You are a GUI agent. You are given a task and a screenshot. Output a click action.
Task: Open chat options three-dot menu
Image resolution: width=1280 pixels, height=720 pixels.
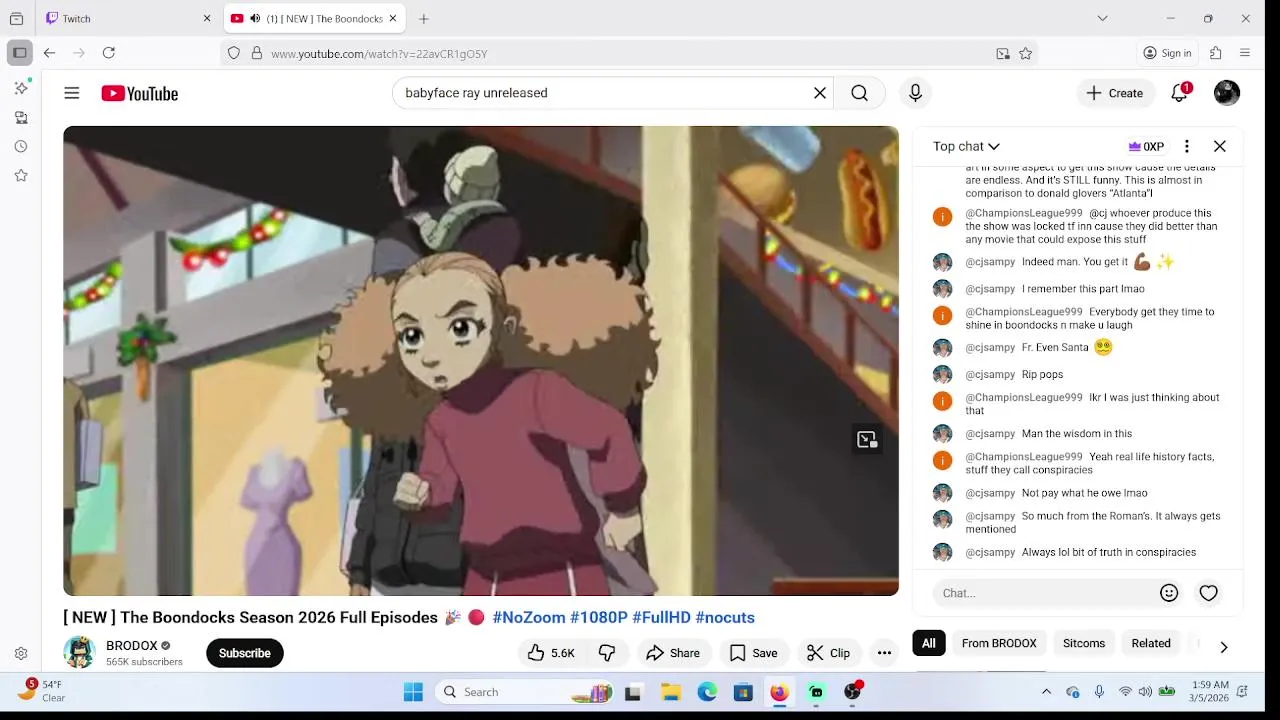[1186, 146]
